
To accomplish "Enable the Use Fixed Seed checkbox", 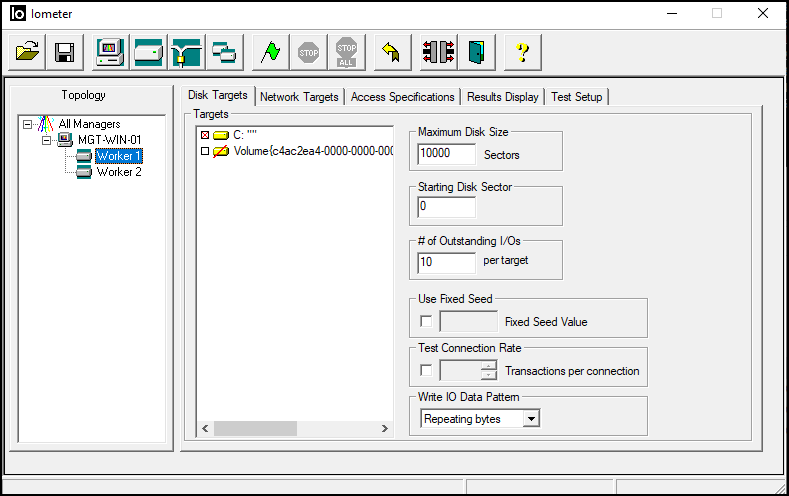I will [x=426, y=321].
